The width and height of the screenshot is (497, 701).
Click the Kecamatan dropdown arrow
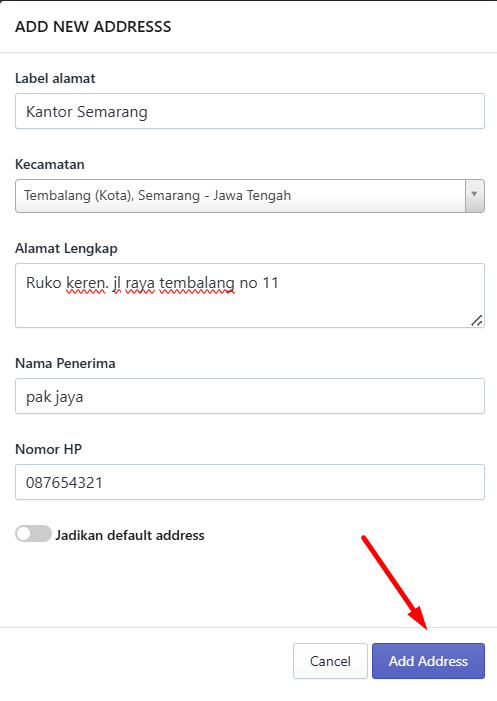[474, 196]
